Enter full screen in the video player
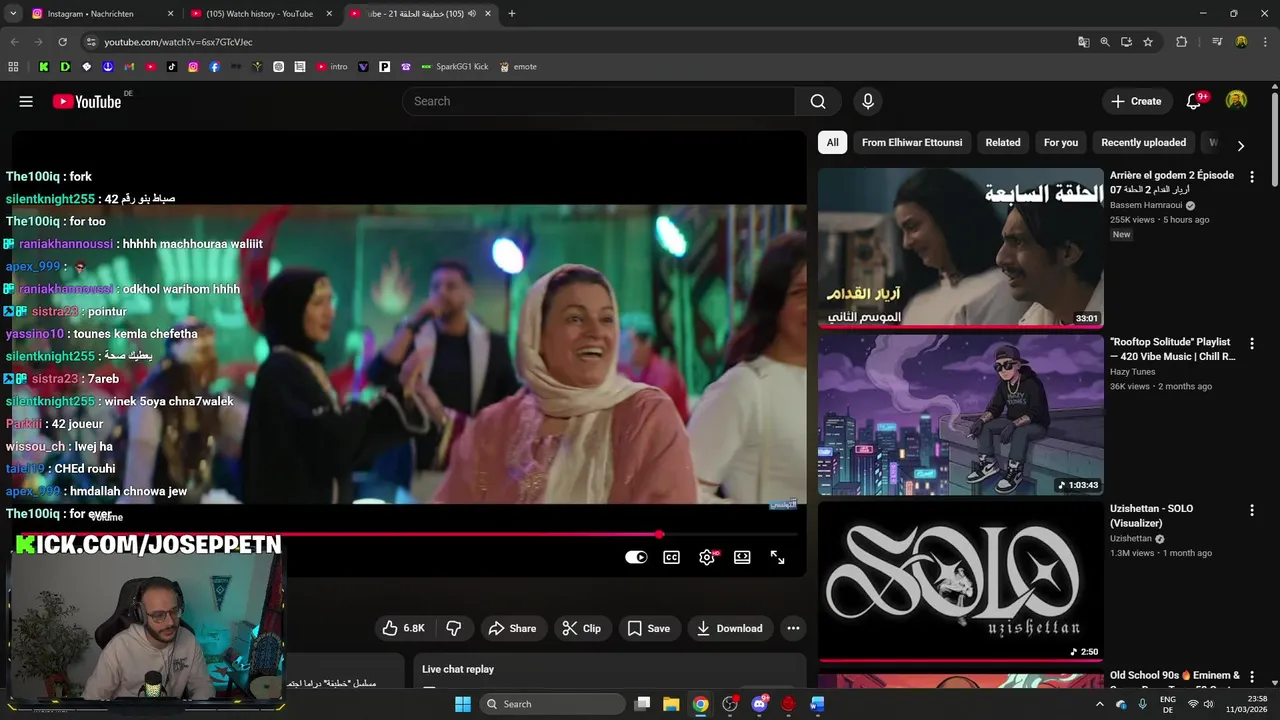This screenshot has width=1280, height=720. point(777,557)
